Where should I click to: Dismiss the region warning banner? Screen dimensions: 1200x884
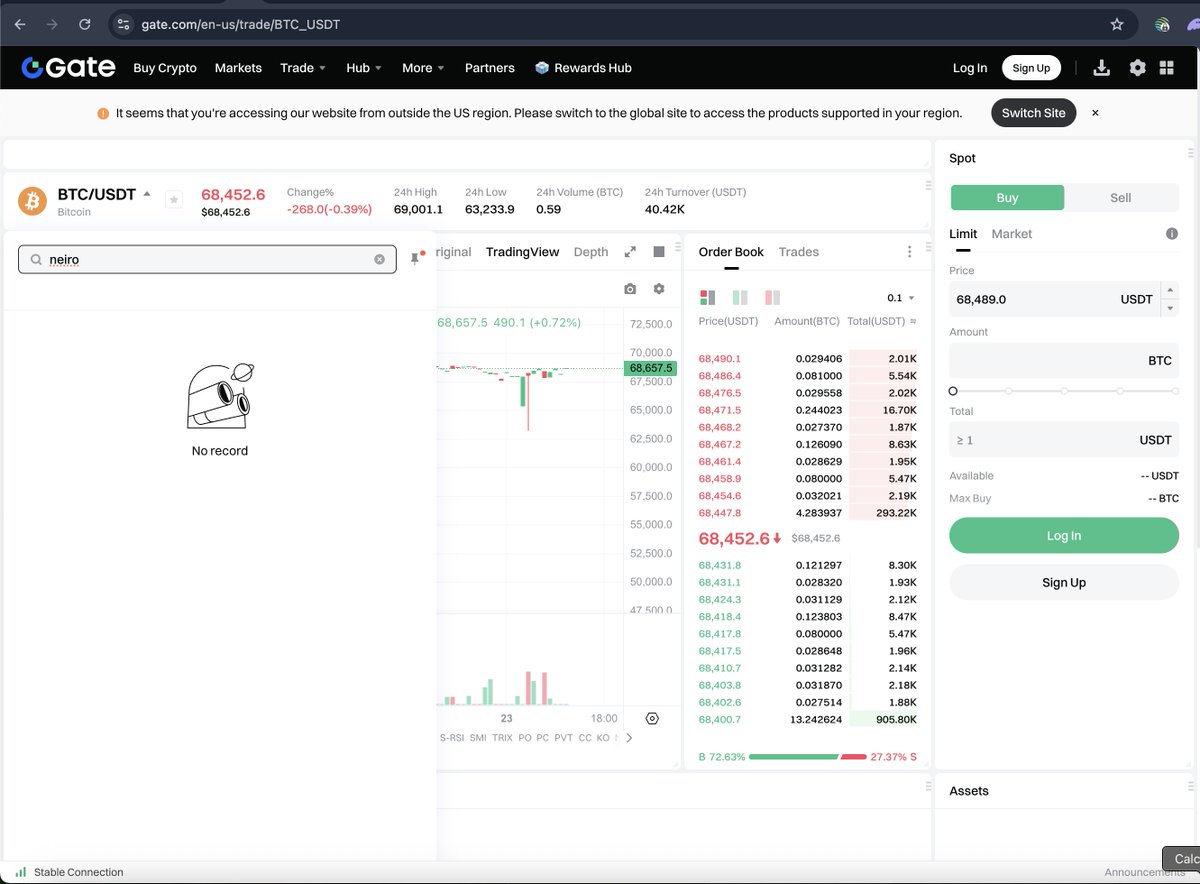pos(1095,113)
